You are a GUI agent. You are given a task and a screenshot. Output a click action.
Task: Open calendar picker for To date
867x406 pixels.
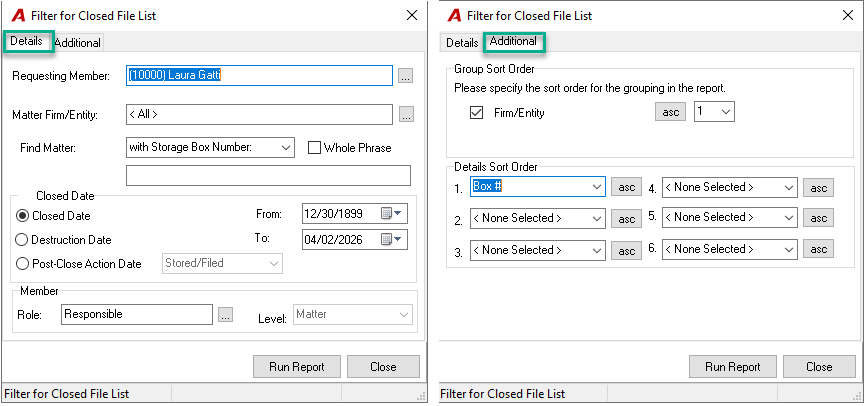[387, 239]
